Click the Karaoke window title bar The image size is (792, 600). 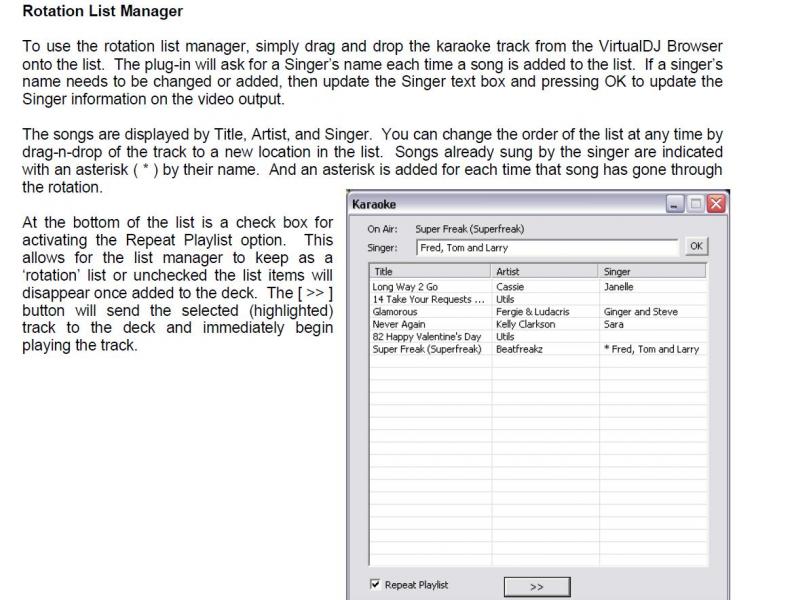click(500, 204)
